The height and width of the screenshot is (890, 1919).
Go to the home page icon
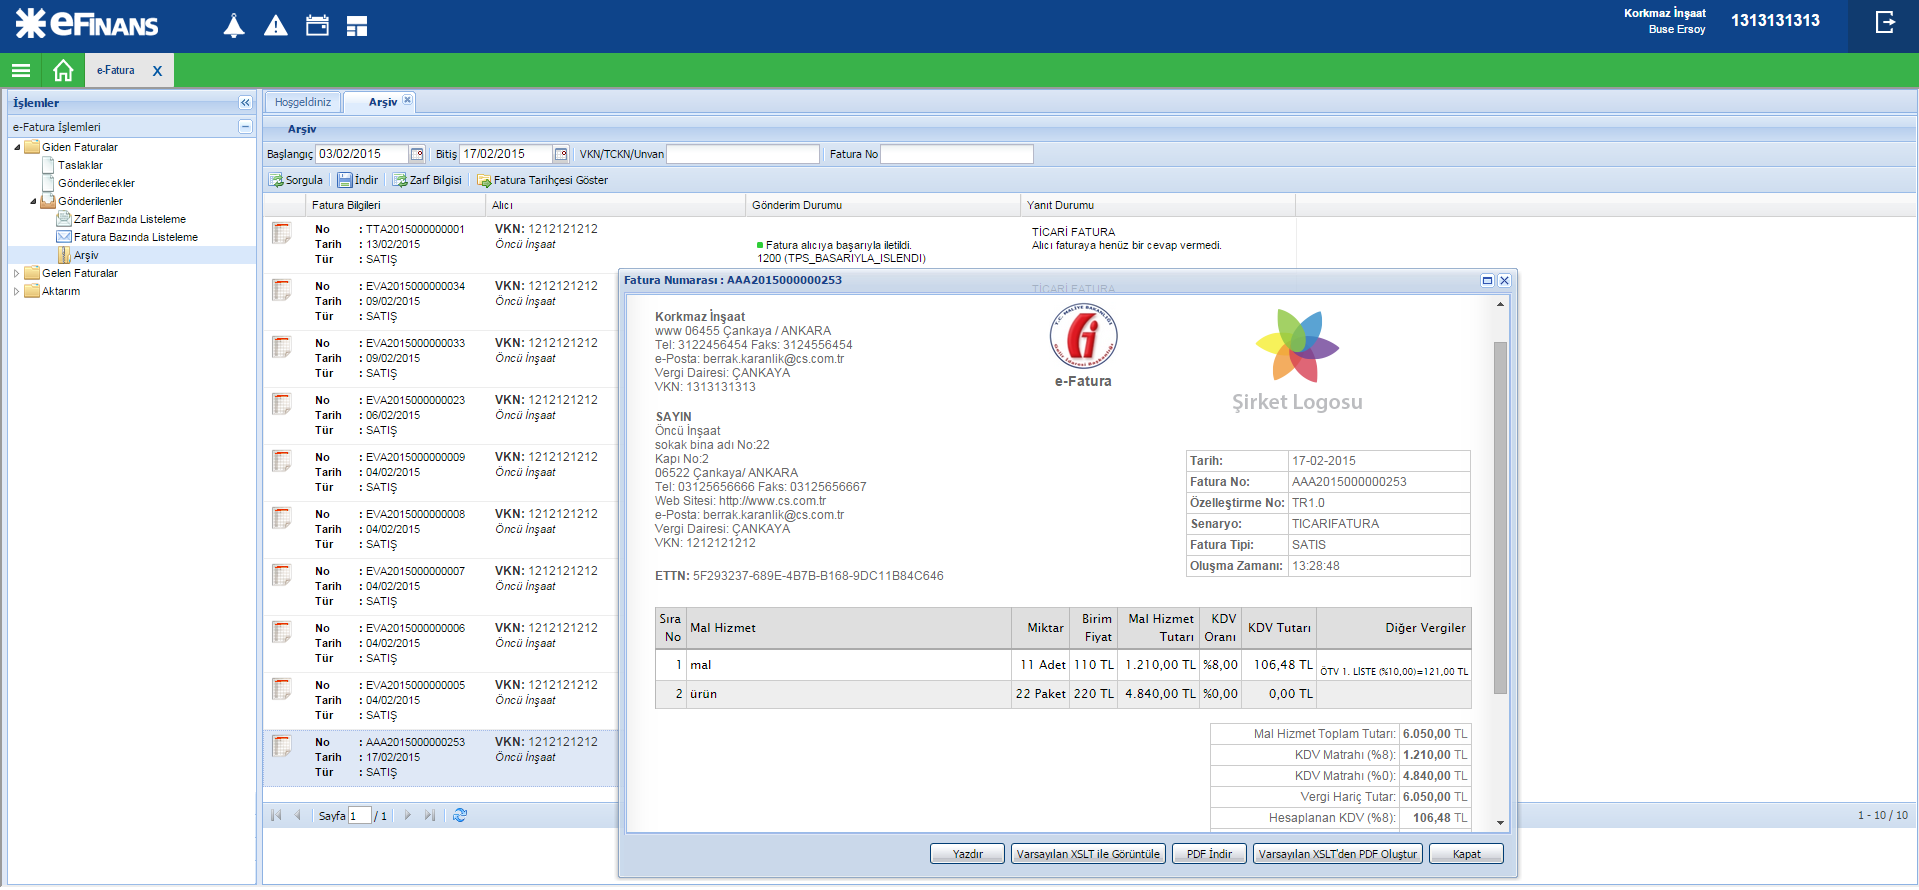pos(63,71)
